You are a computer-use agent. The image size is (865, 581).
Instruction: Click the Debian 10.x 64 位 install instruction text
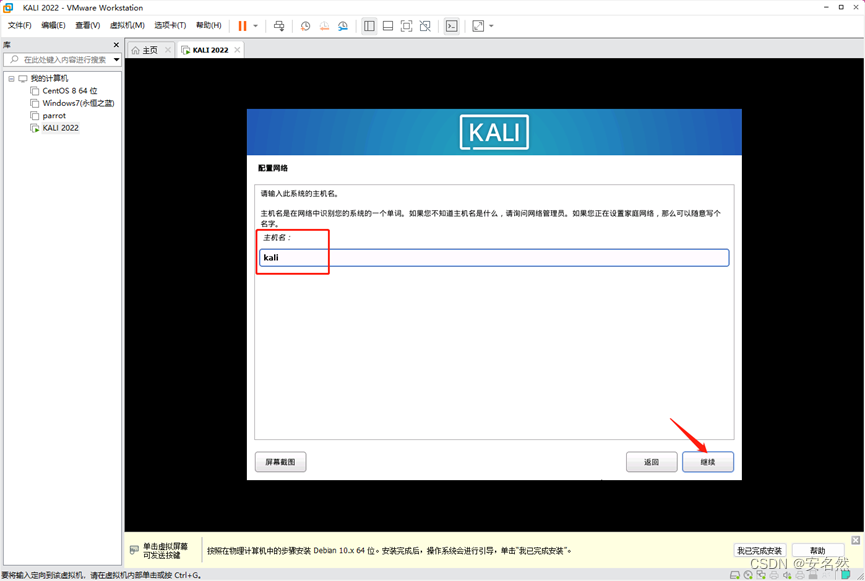coord(389,551)
